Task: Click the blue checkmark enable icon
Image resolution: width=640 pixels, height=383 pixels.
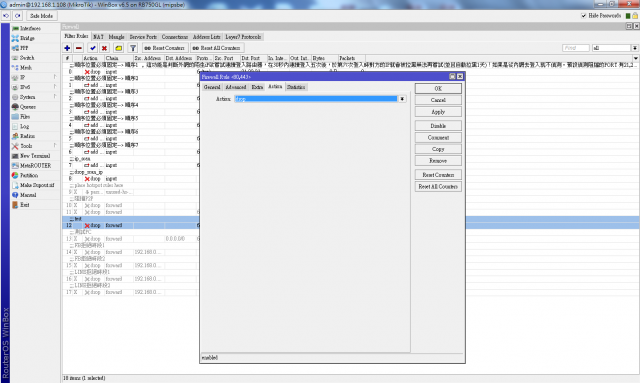Action: (93, 48)
